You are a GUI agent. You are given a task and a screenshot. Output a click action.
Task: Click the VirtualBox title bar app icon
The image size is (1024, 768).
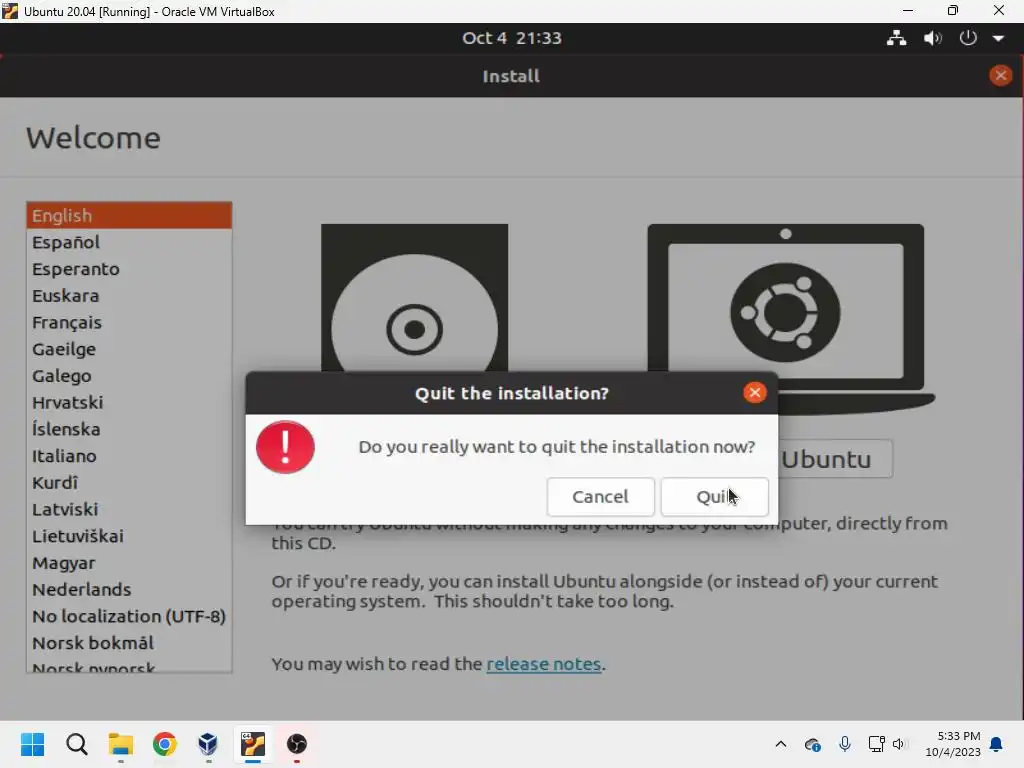10,11
